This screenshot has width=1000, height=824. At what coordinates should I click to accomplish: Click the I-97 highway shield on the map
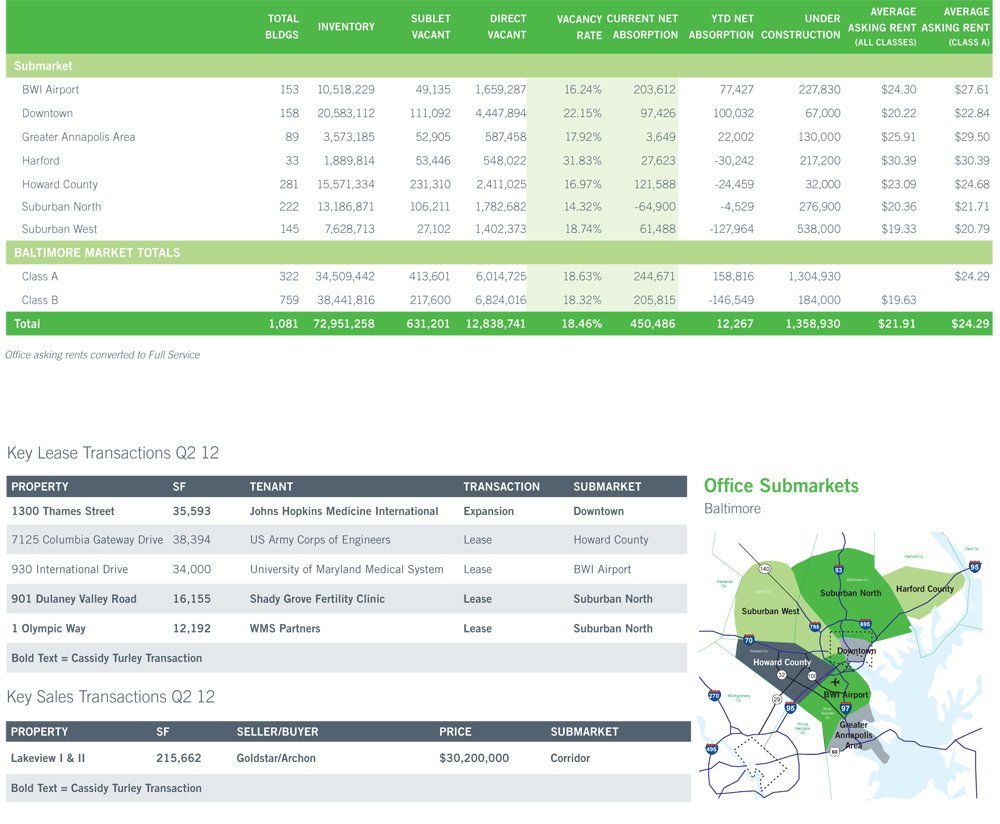pyautogui.click(x=846, y=708)
